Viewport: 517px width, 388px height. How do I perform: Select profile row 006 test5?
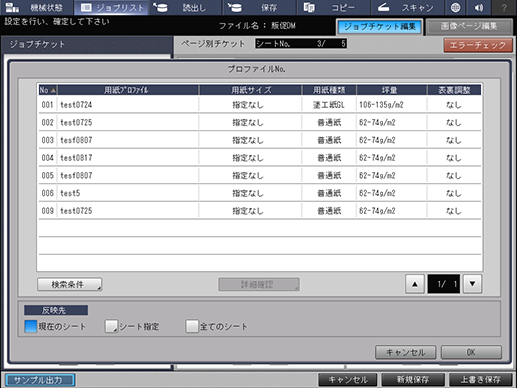pos(260,193)
